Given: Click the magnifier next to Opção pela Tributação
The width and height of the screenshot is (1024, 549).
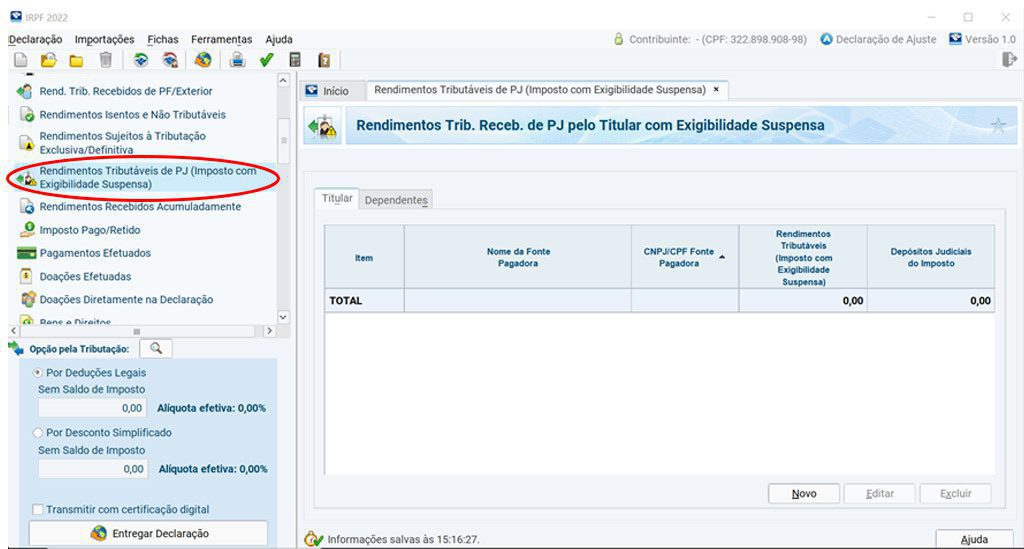Looking at the screenshot, I should pyautogui.click(x=156, y=349).
